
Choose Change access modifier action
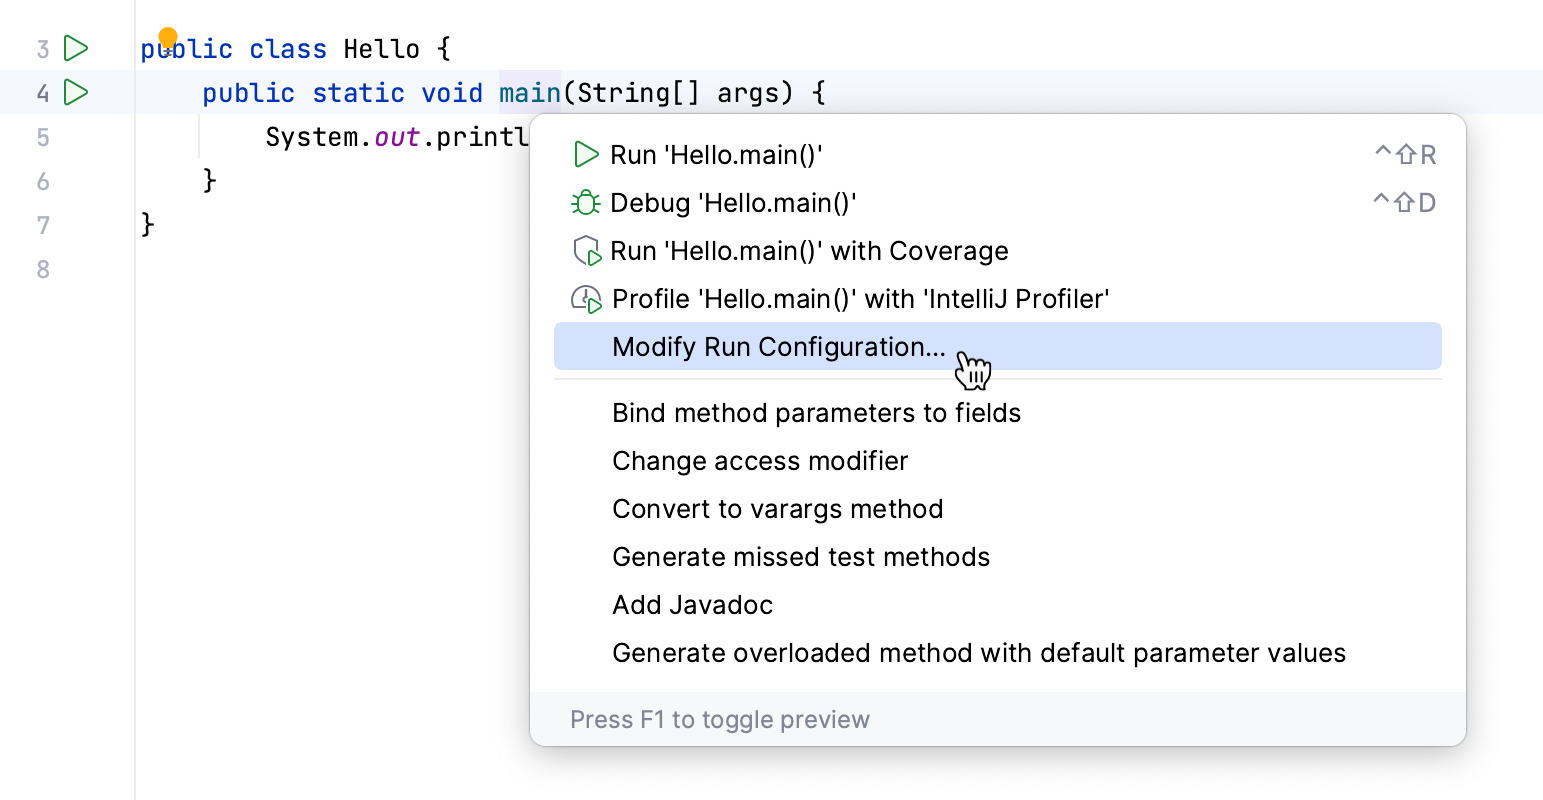coord(760,461)
